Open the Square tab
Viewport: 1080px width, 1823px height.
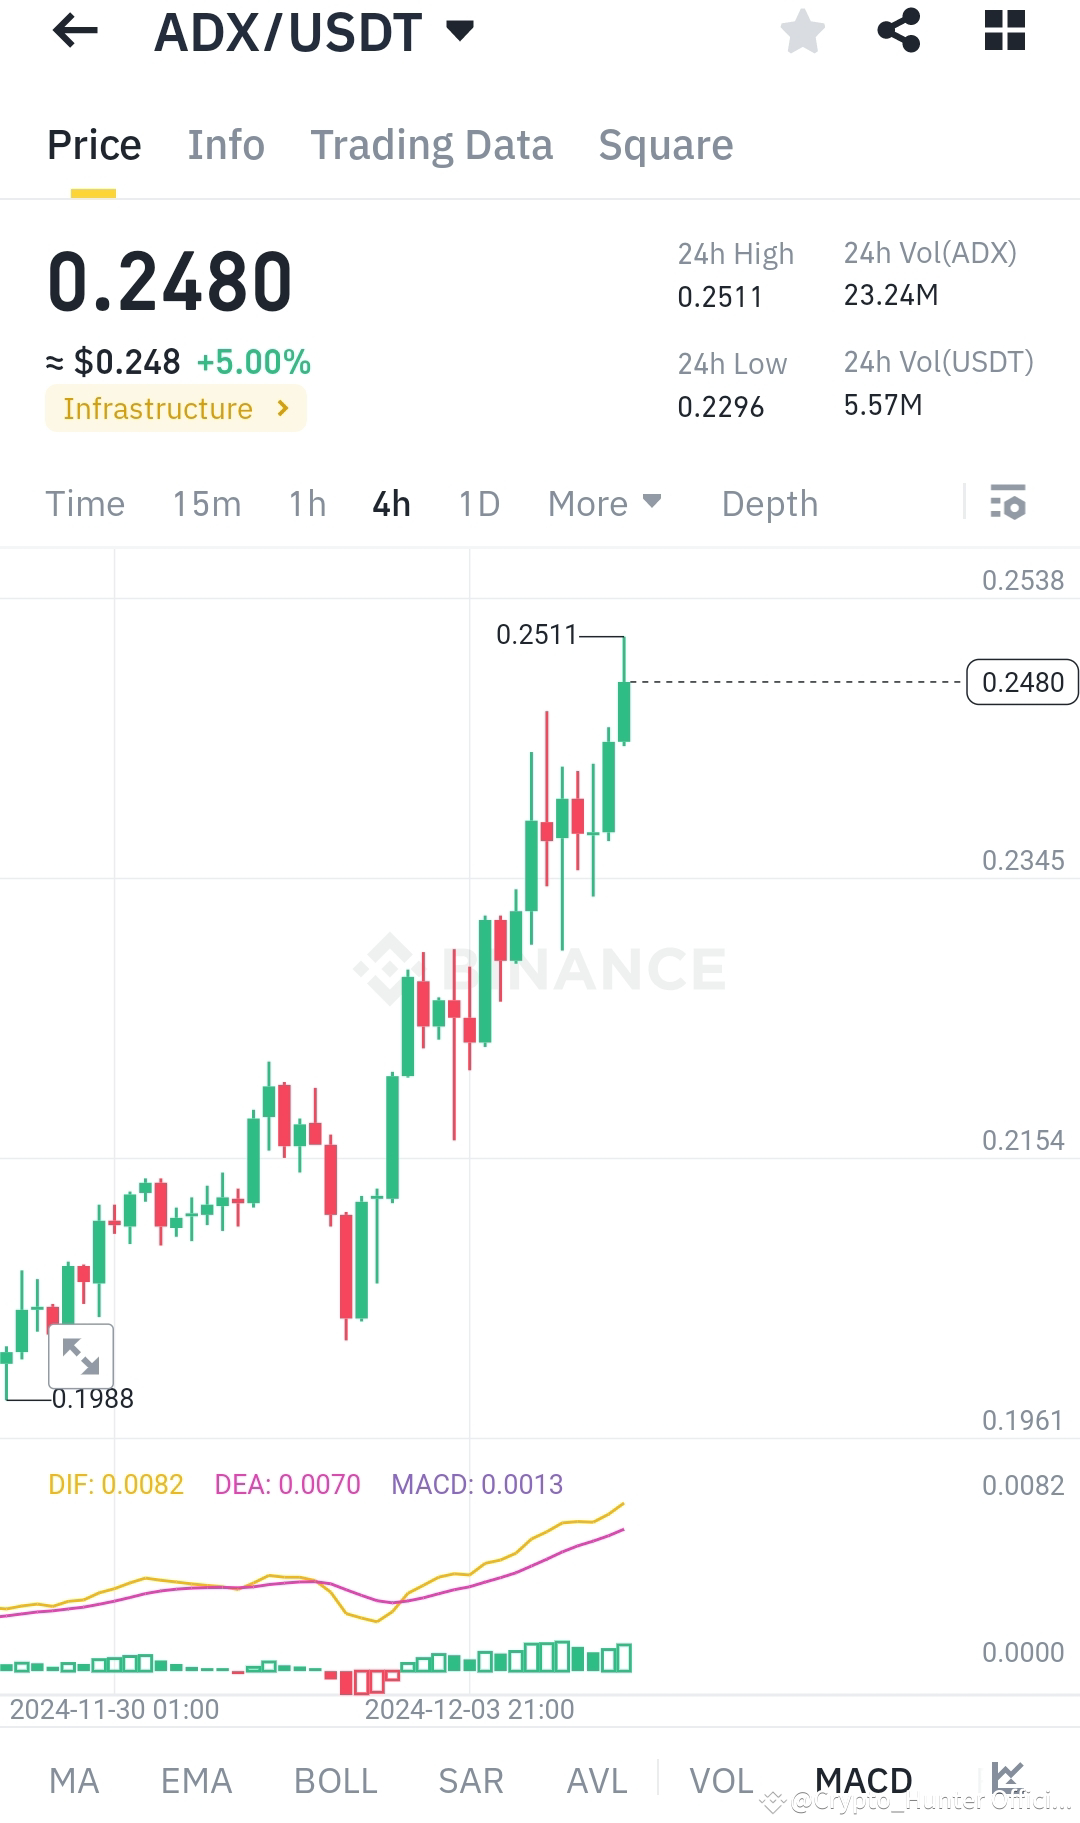point(665,145)
